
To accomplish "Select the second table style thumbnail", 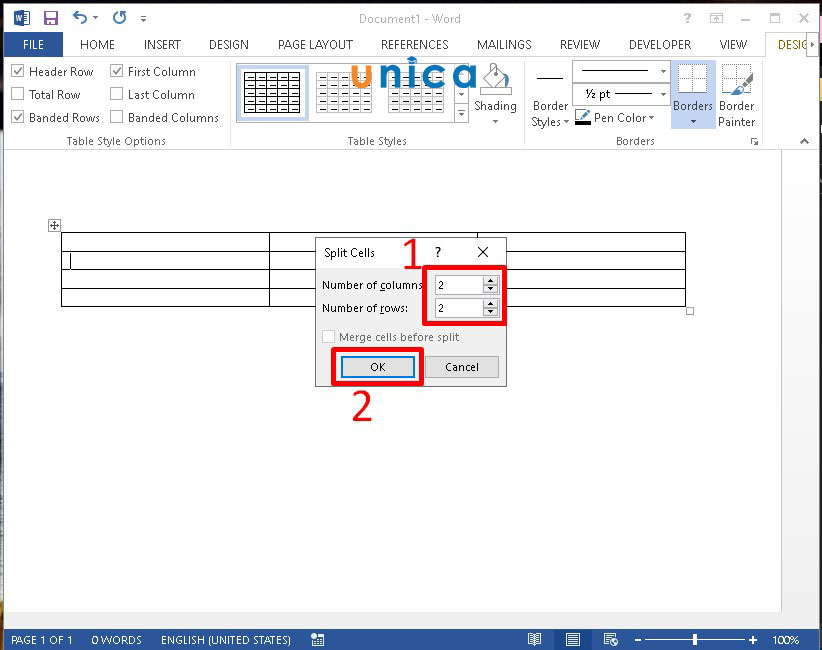I will tap(344, 93).
